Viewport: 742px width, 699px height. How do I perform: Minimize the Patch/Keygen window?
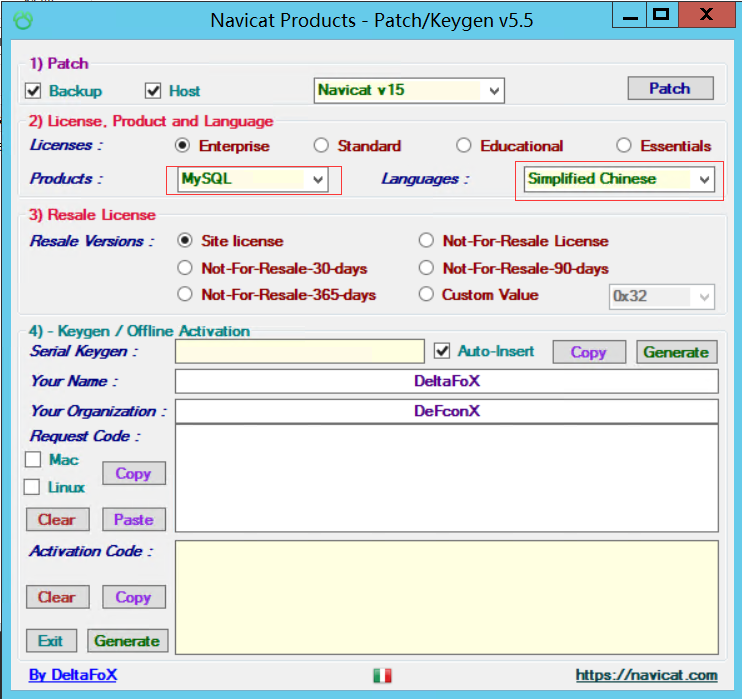(629, 16)
